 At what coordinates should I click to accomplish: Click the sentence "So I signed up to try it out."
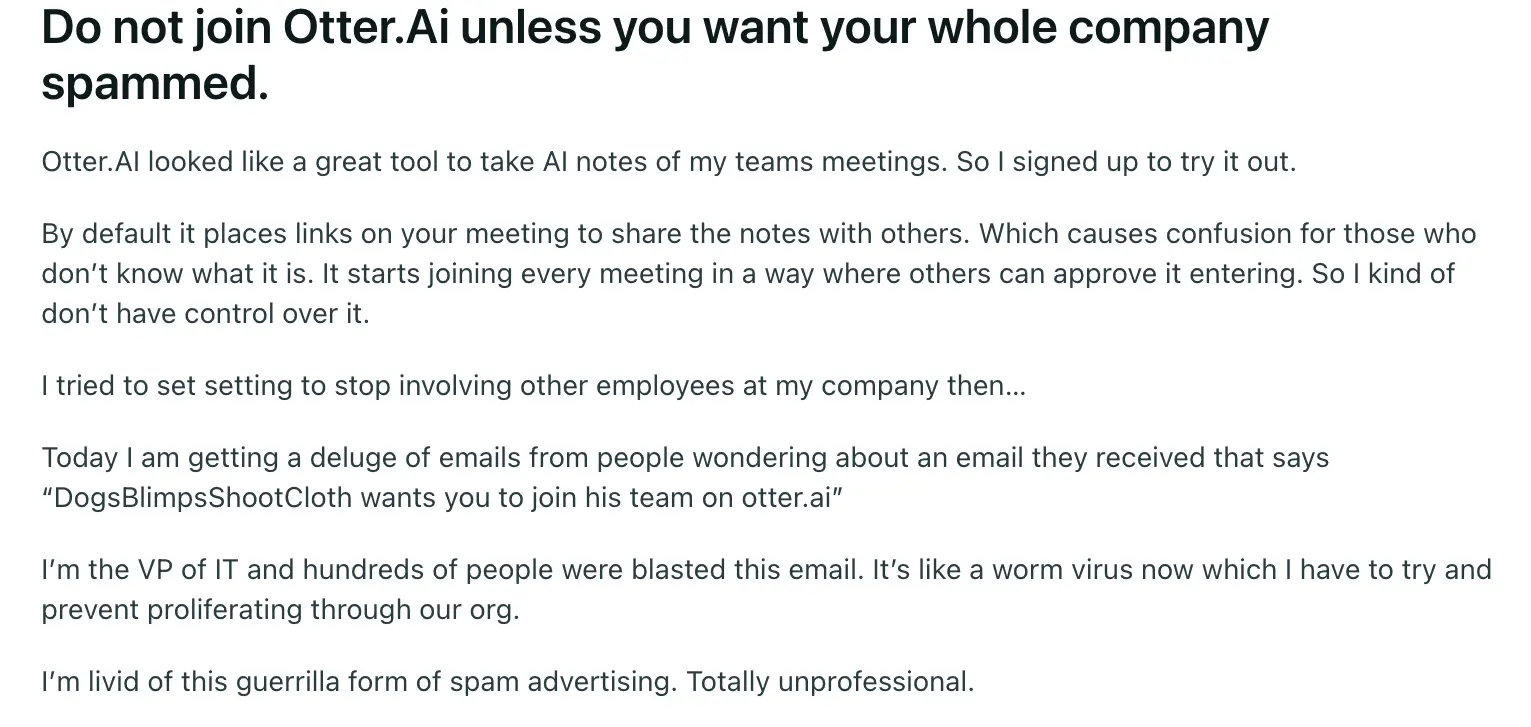click(x=1125, y=162)
